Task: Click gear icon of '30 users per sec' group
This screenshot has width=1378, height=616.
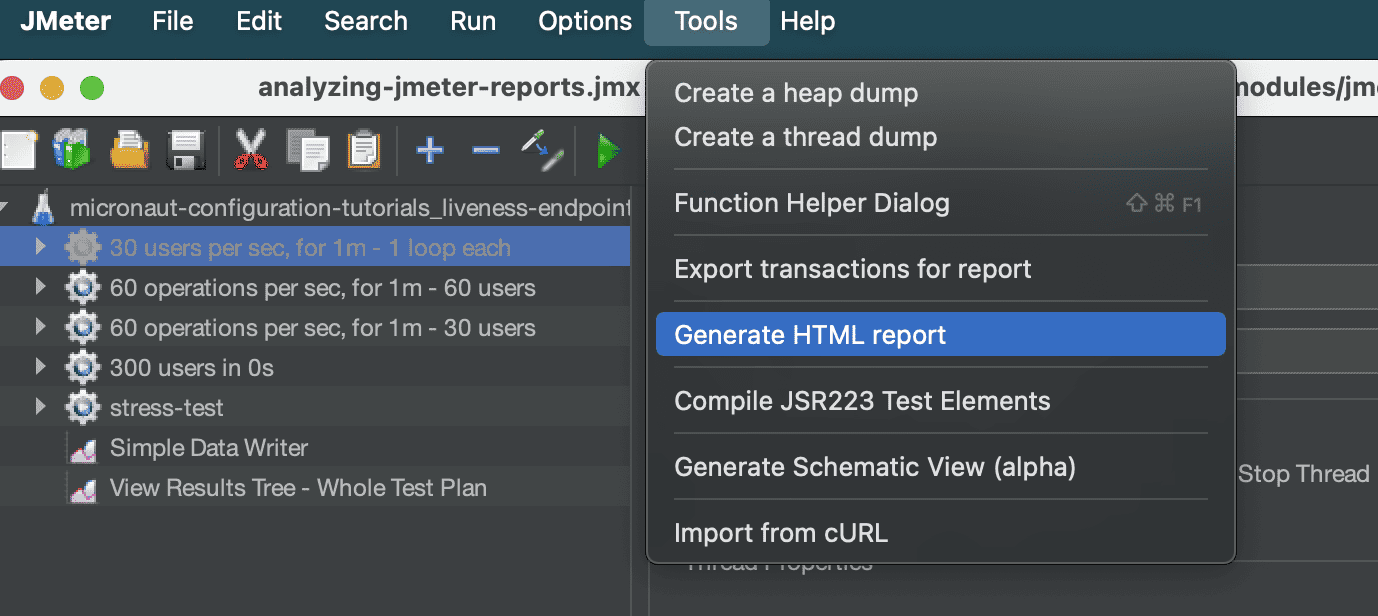Action: coord(83,248)
